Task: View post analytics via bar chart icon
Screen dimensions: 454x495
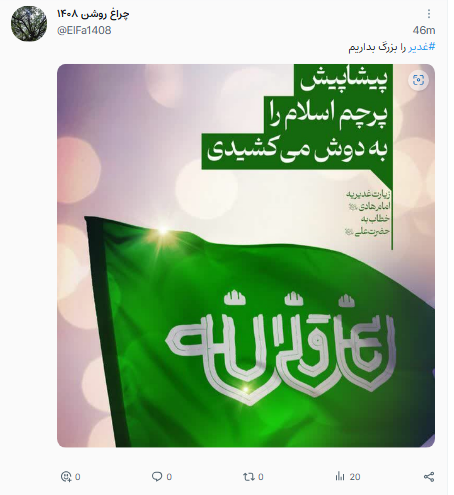Action: coord(340,476)
